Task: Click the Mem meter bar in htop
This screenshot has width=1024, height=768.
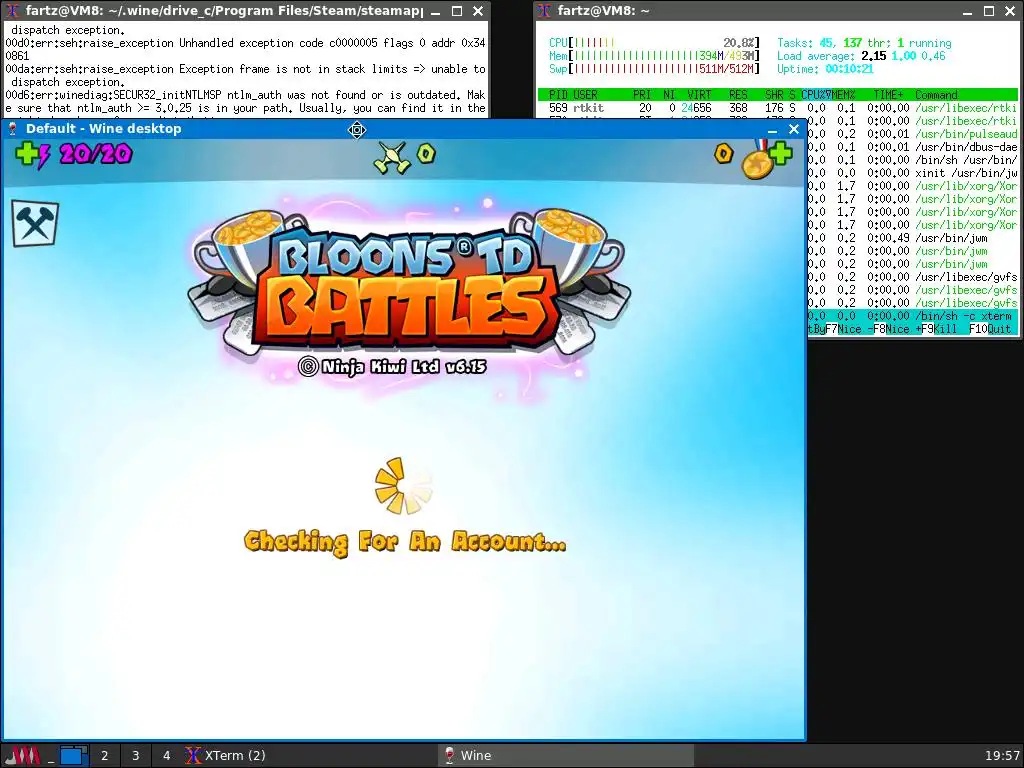Action: (654, 56)
